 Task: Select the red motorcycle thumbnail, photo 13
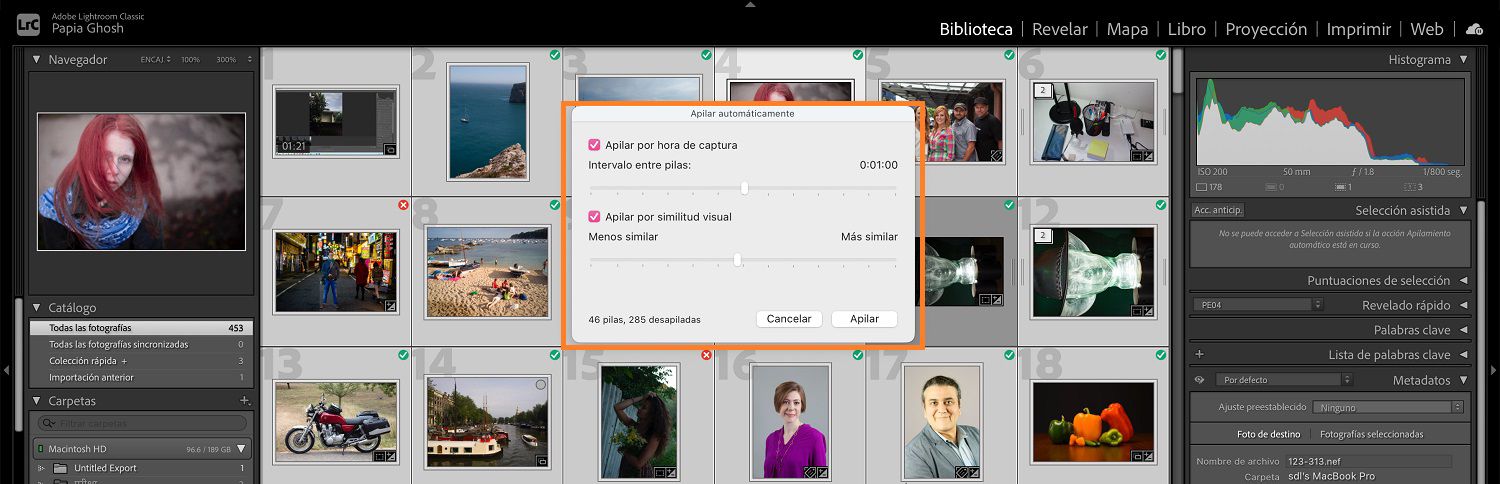335,420
